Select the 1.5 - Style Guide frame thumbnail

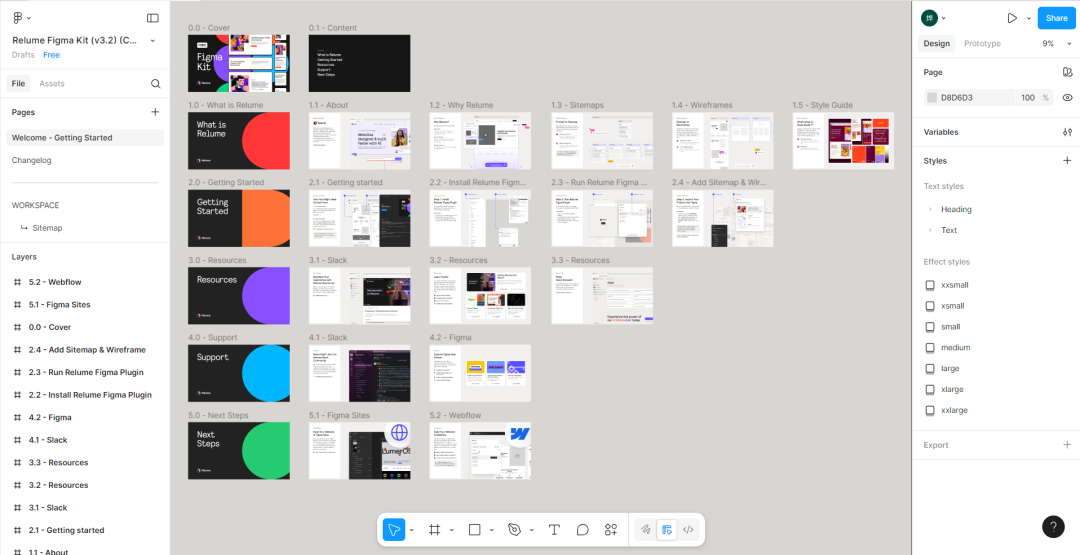pos(843,140)
